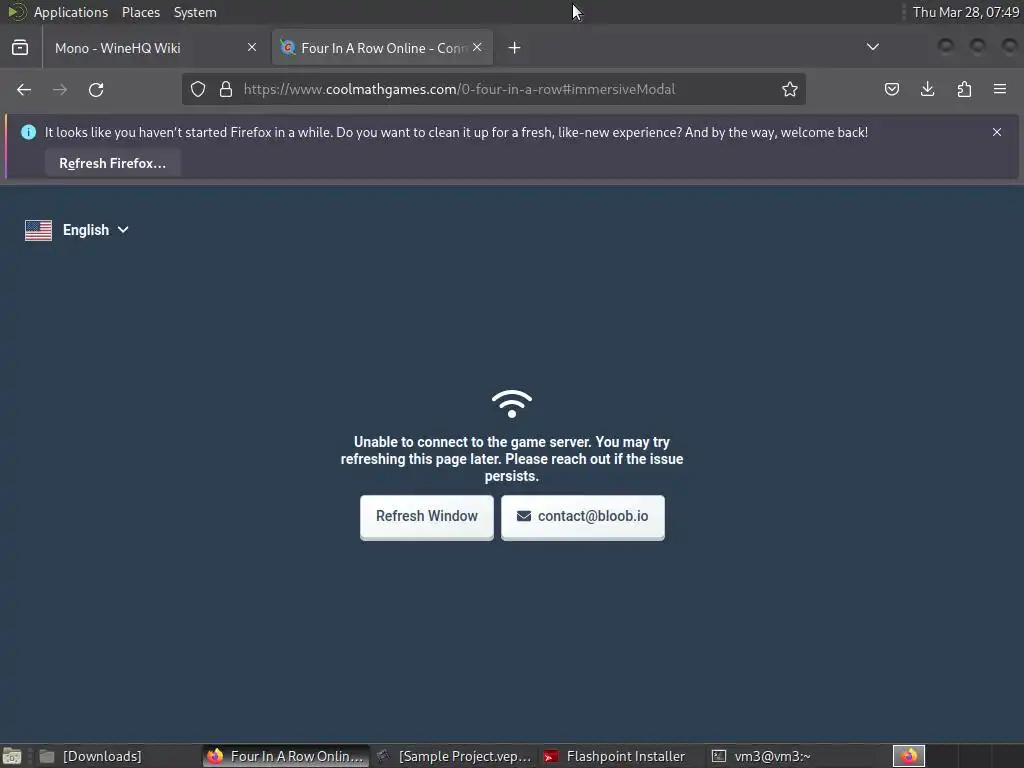This screenshot has height=768, width=1024.
Task: Click the Firefox workspace icon at bottom right
Action: point(908,756)
